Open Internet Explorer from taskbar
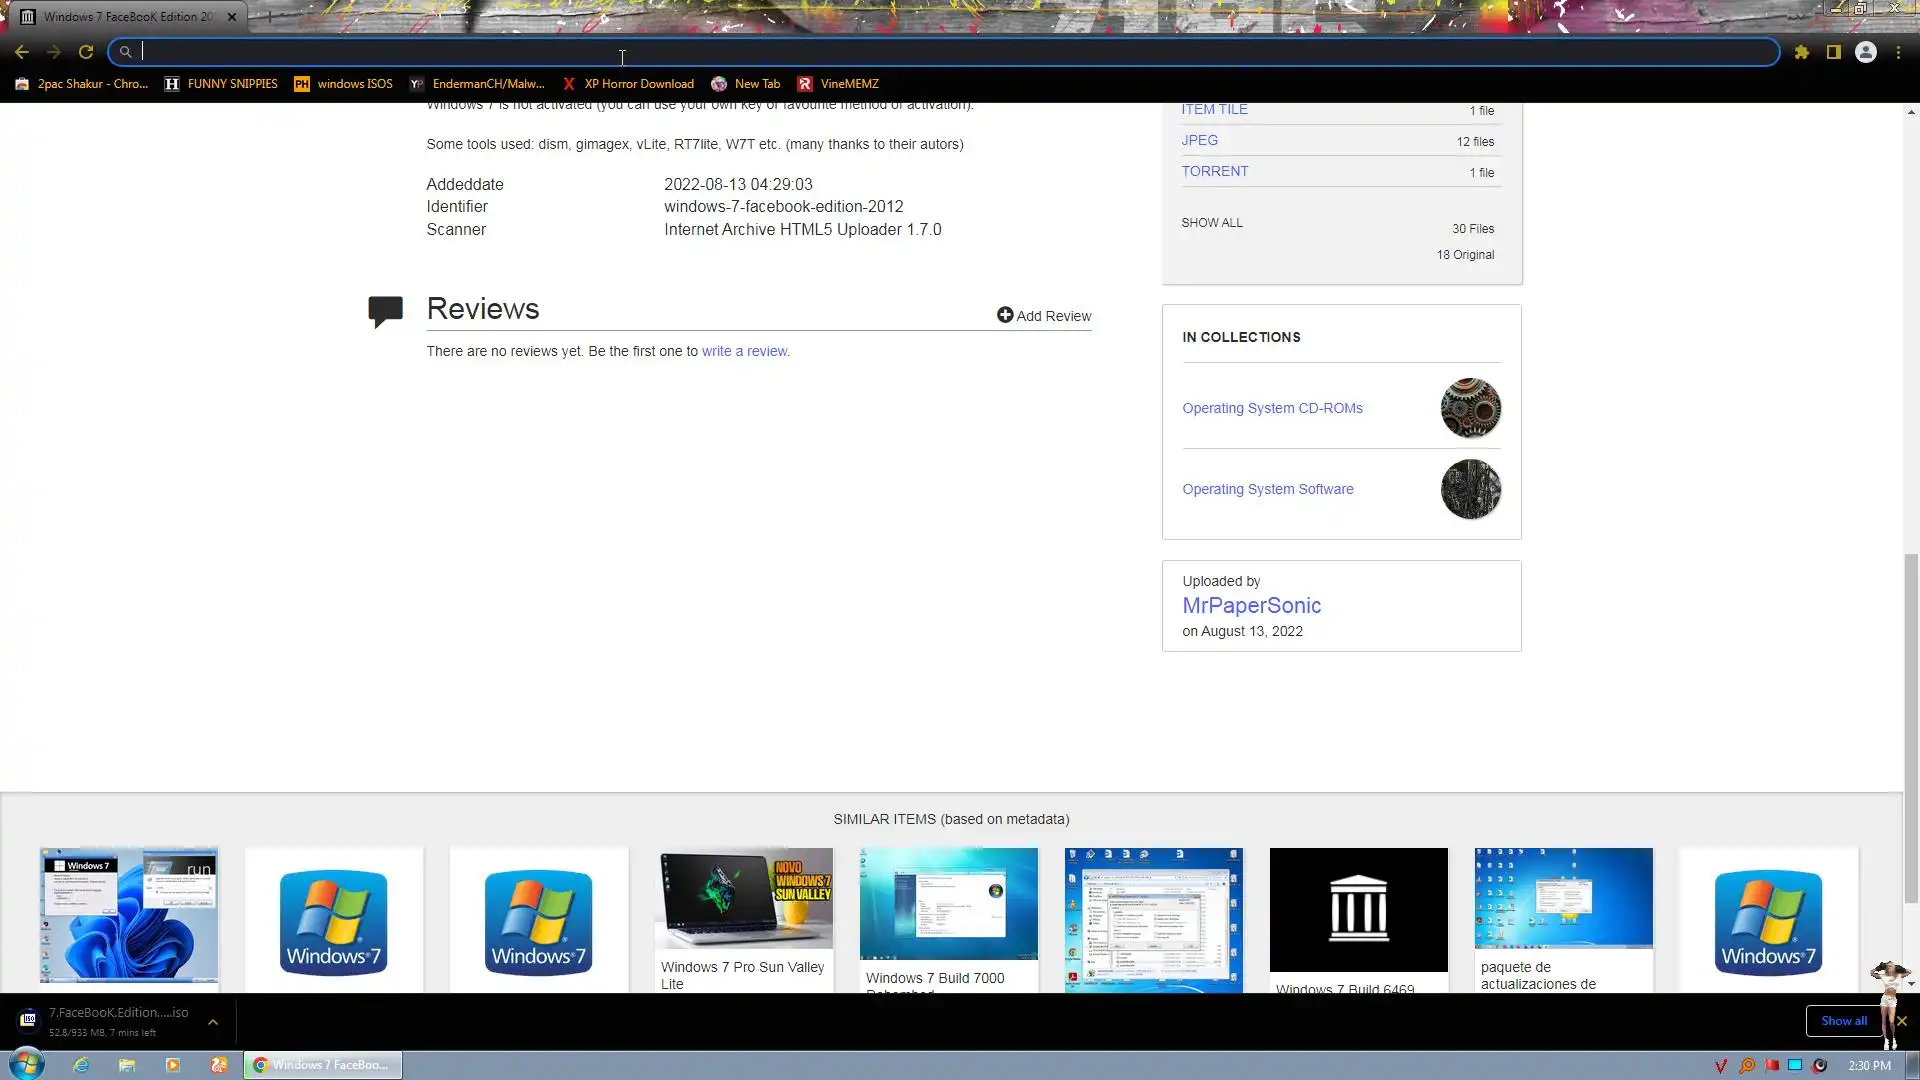The image size is (1920, 1080). 81,1065
